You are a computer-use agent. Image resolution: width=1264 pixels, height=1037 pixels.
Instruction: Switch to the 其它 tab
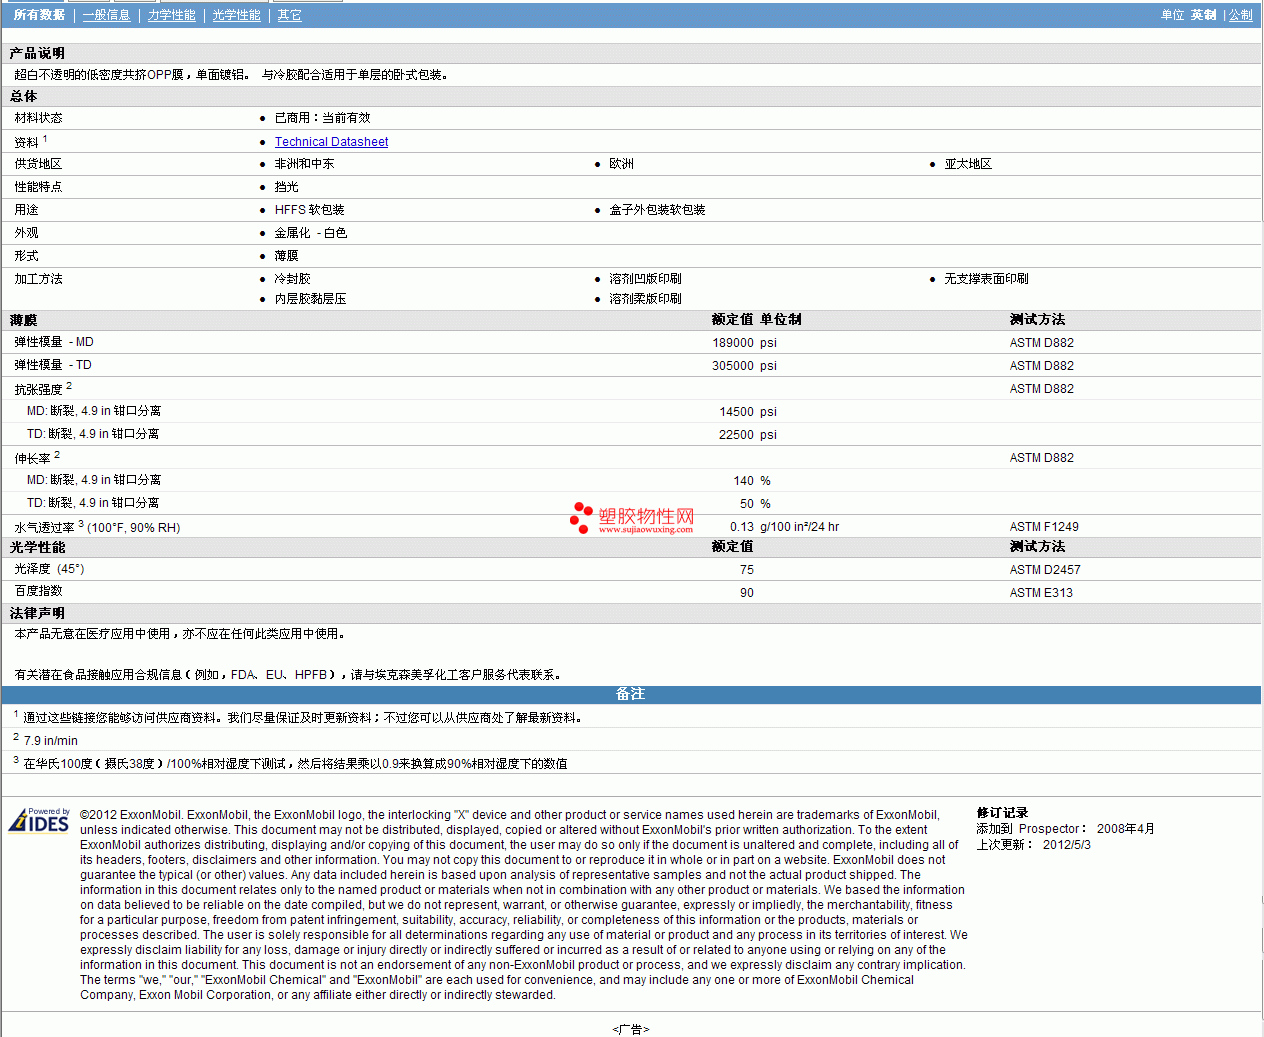(x=289, y=15)
